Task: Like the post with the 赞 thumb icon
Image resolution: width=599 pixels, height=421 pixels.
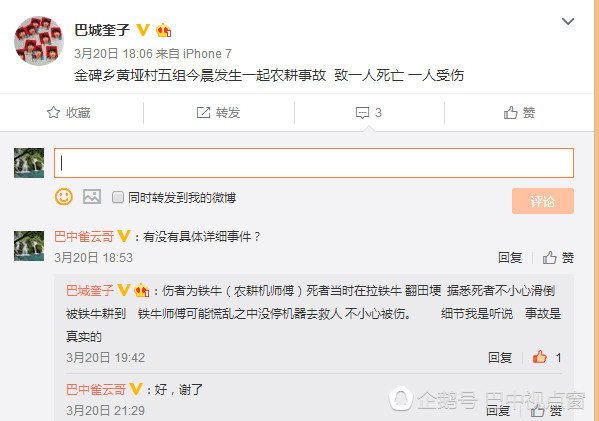Action: click(x=510, y=112)
